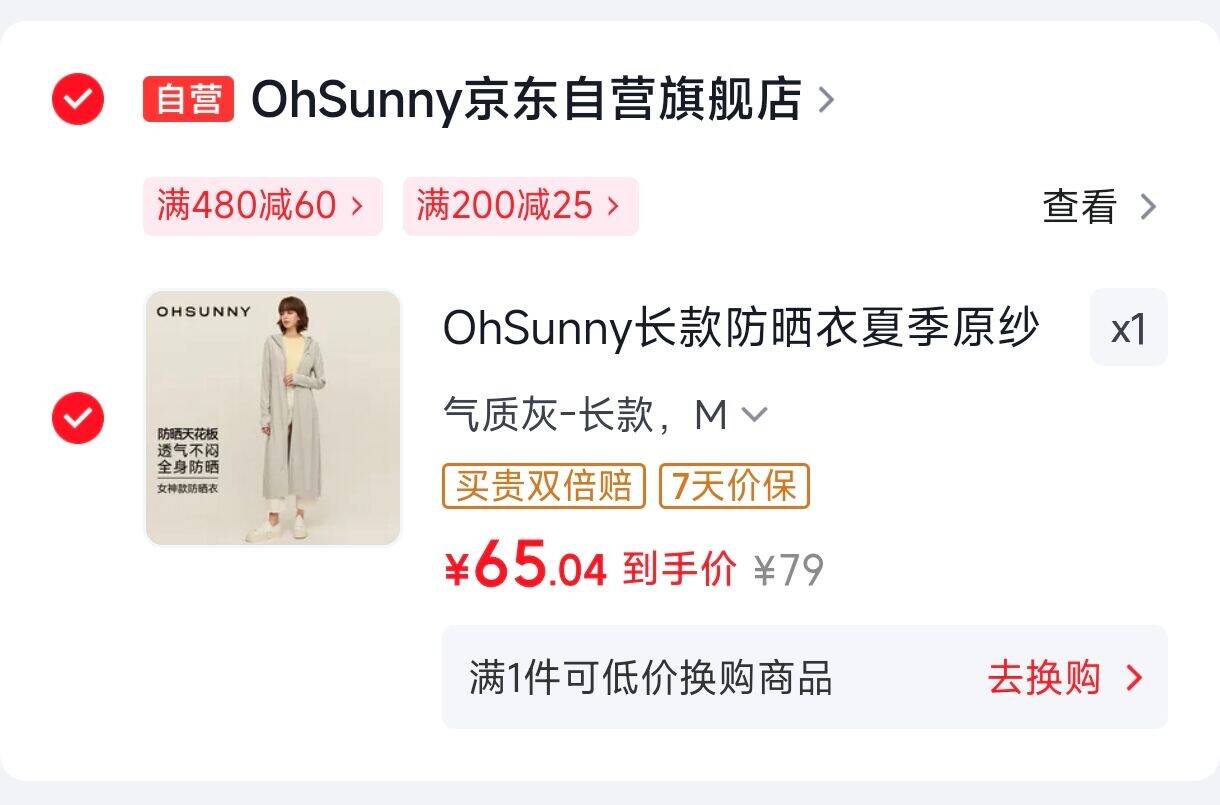
Task: Click the 去换购 link
Action: point(1043,677)
